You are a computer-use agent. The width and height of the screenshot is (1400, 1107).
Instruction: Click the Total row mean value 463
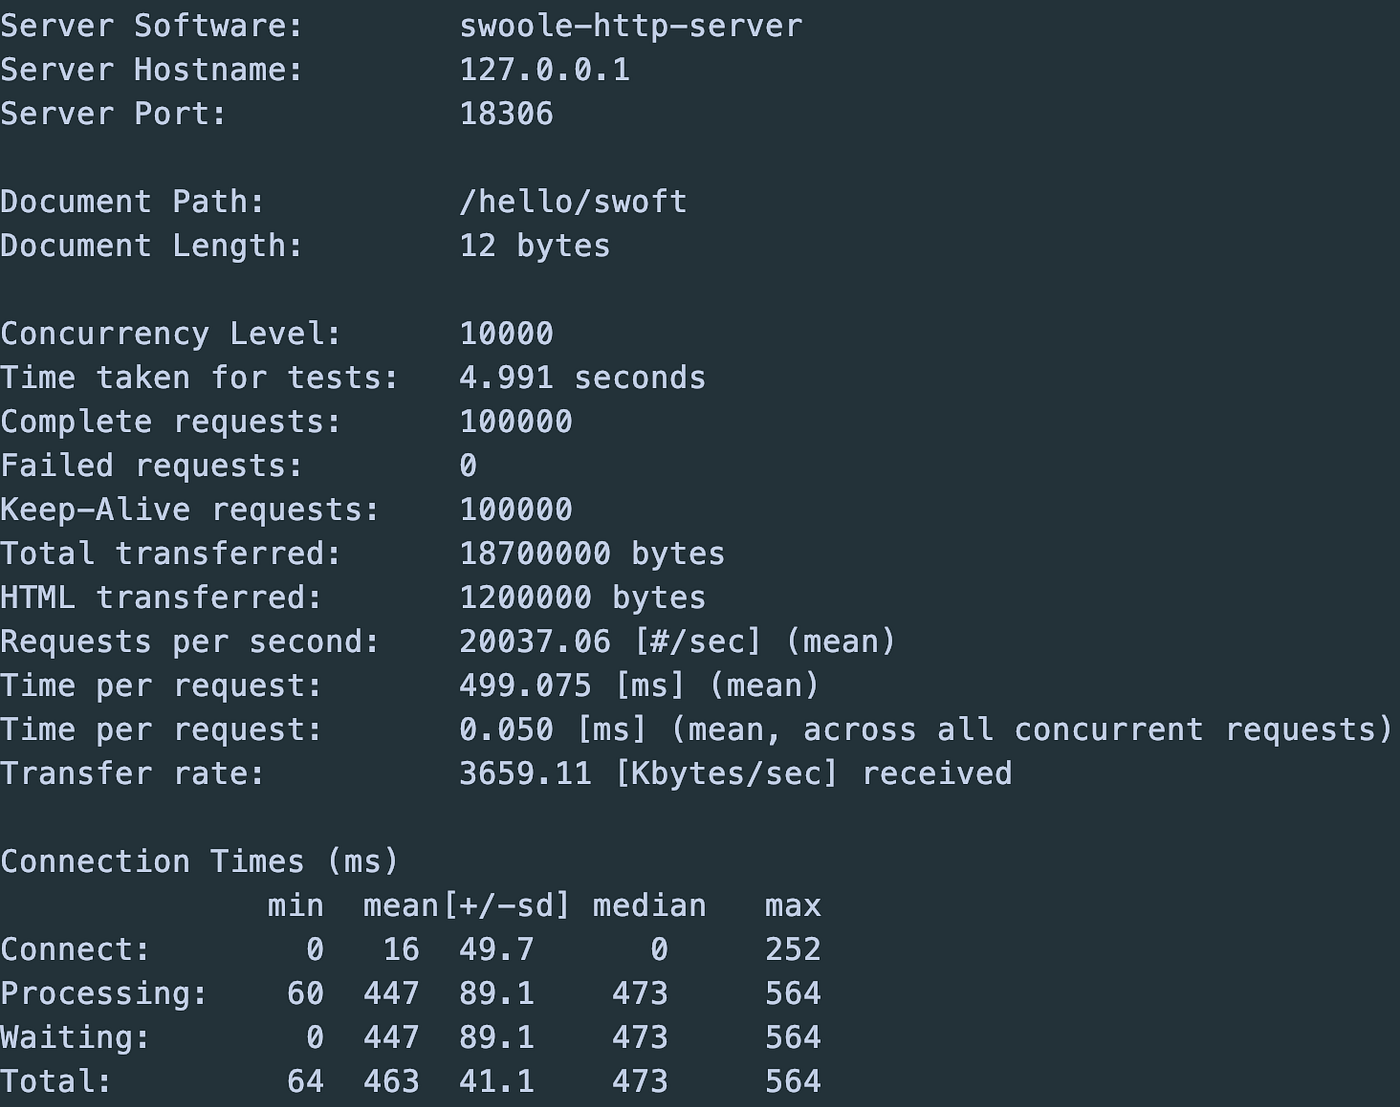[x=391, y=1082]
